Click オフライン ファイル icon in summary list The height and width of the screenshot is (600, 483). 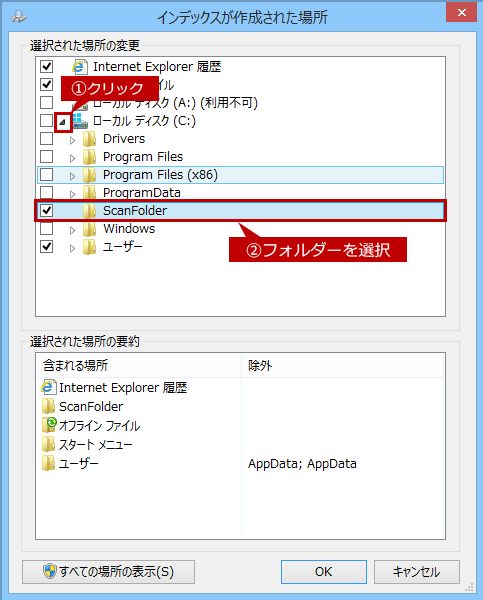tap(49, 425)
